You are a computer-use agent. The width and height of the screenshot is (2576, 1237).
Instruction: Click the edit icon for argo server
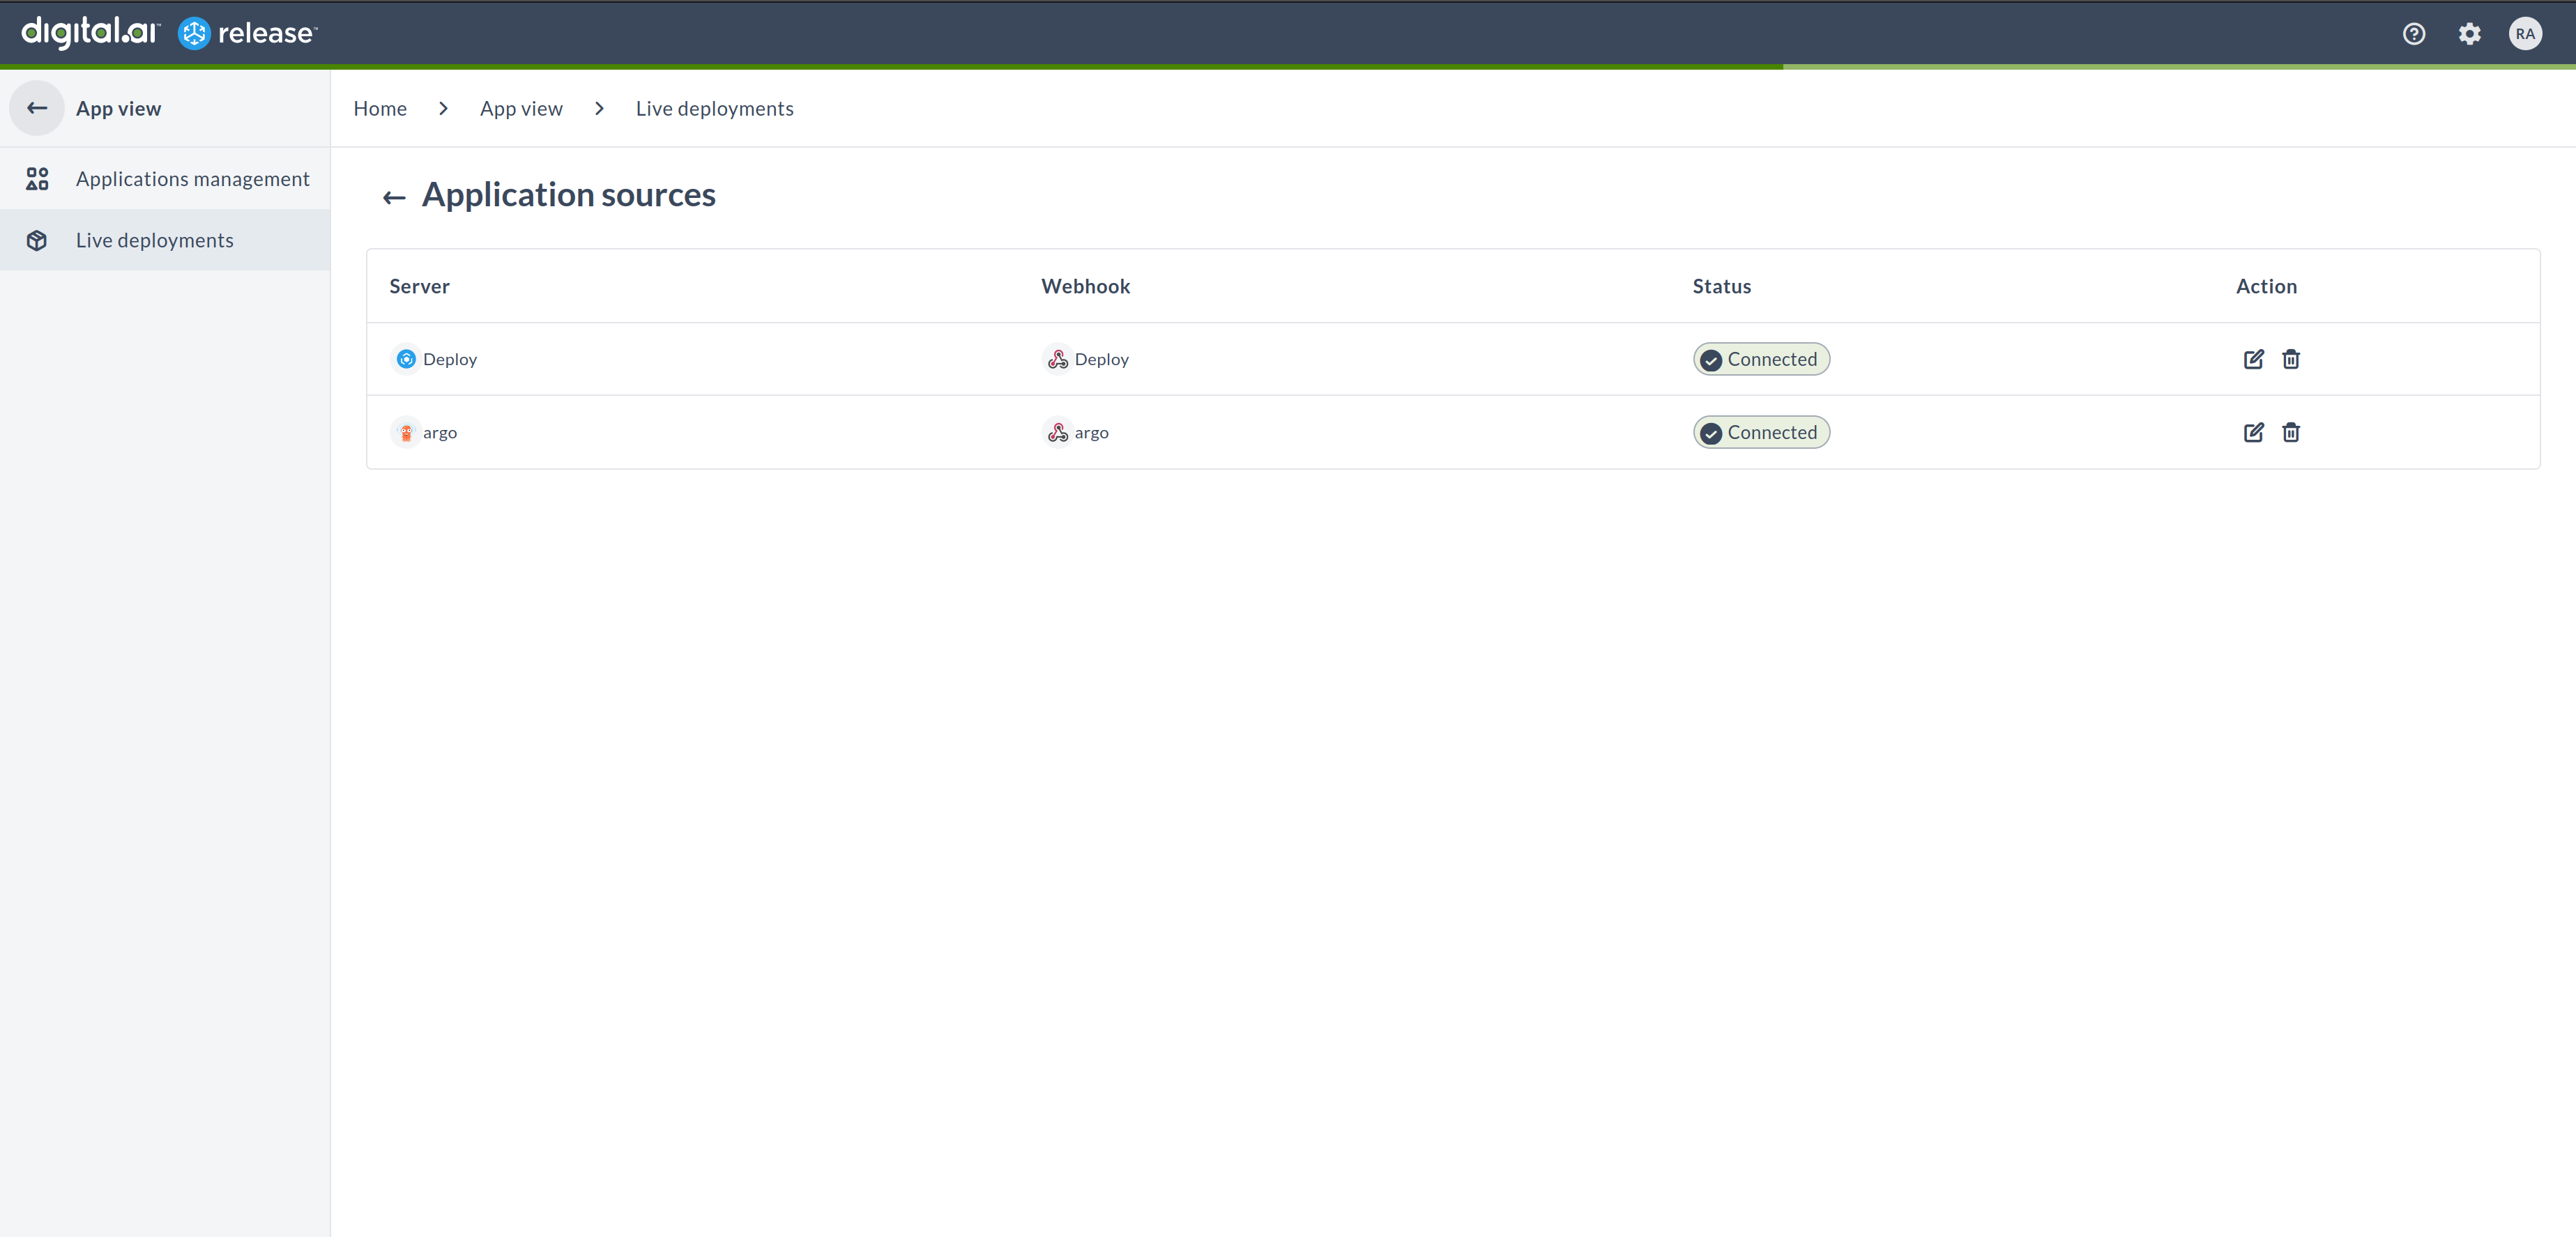pyautogui.click(x=2253, y=432)
